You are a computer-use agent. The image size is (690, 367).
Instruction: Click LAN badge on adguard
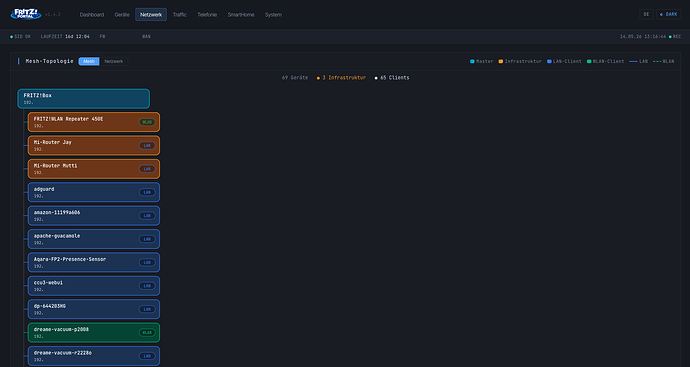(147, 192)
